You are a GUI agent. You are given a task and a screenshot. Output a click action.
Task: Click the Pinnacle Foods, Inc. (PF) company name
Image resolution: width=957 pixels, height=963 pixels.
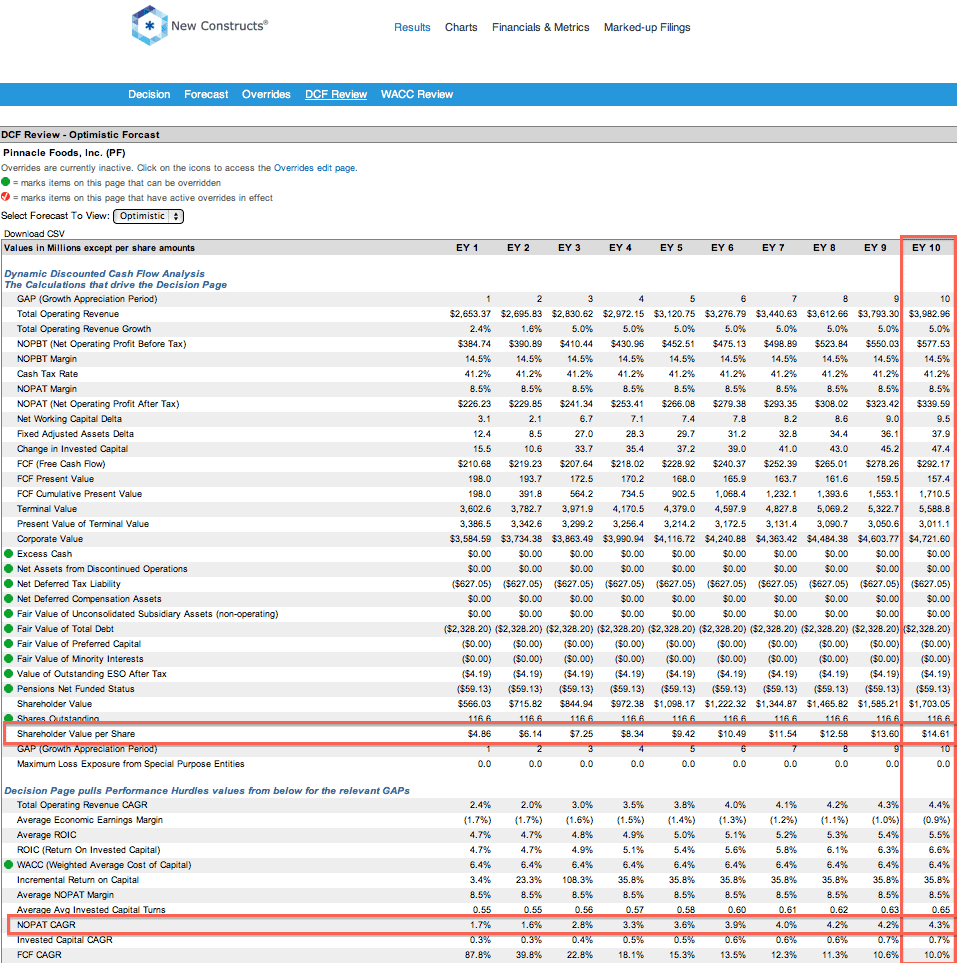click(x=64, y=153)
